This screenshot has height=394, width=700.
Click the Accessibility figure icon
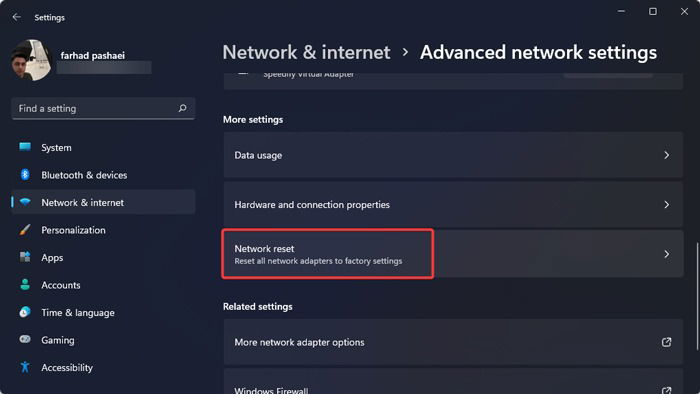point(25,367)
